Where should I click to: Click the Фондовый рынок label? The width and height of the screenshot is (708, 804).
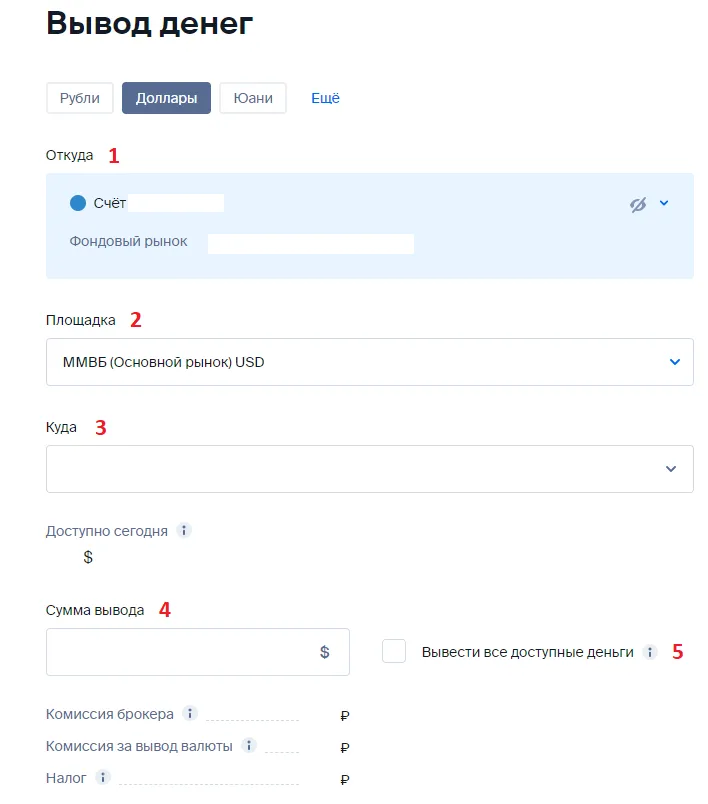[x=128, y=242]
